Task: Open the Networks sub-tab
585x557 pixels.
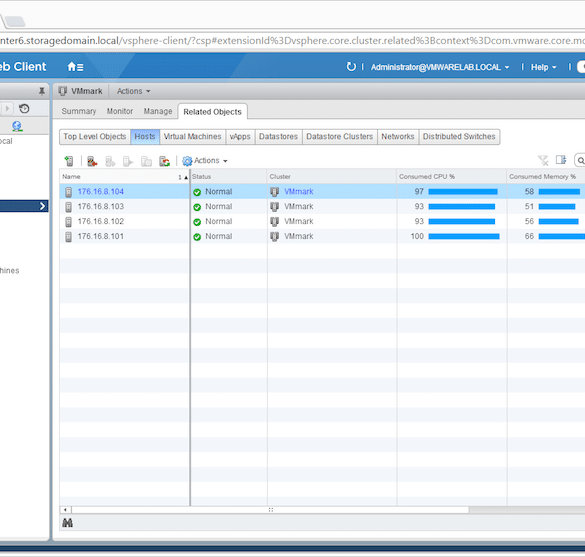Action: (x=398, y=137)
